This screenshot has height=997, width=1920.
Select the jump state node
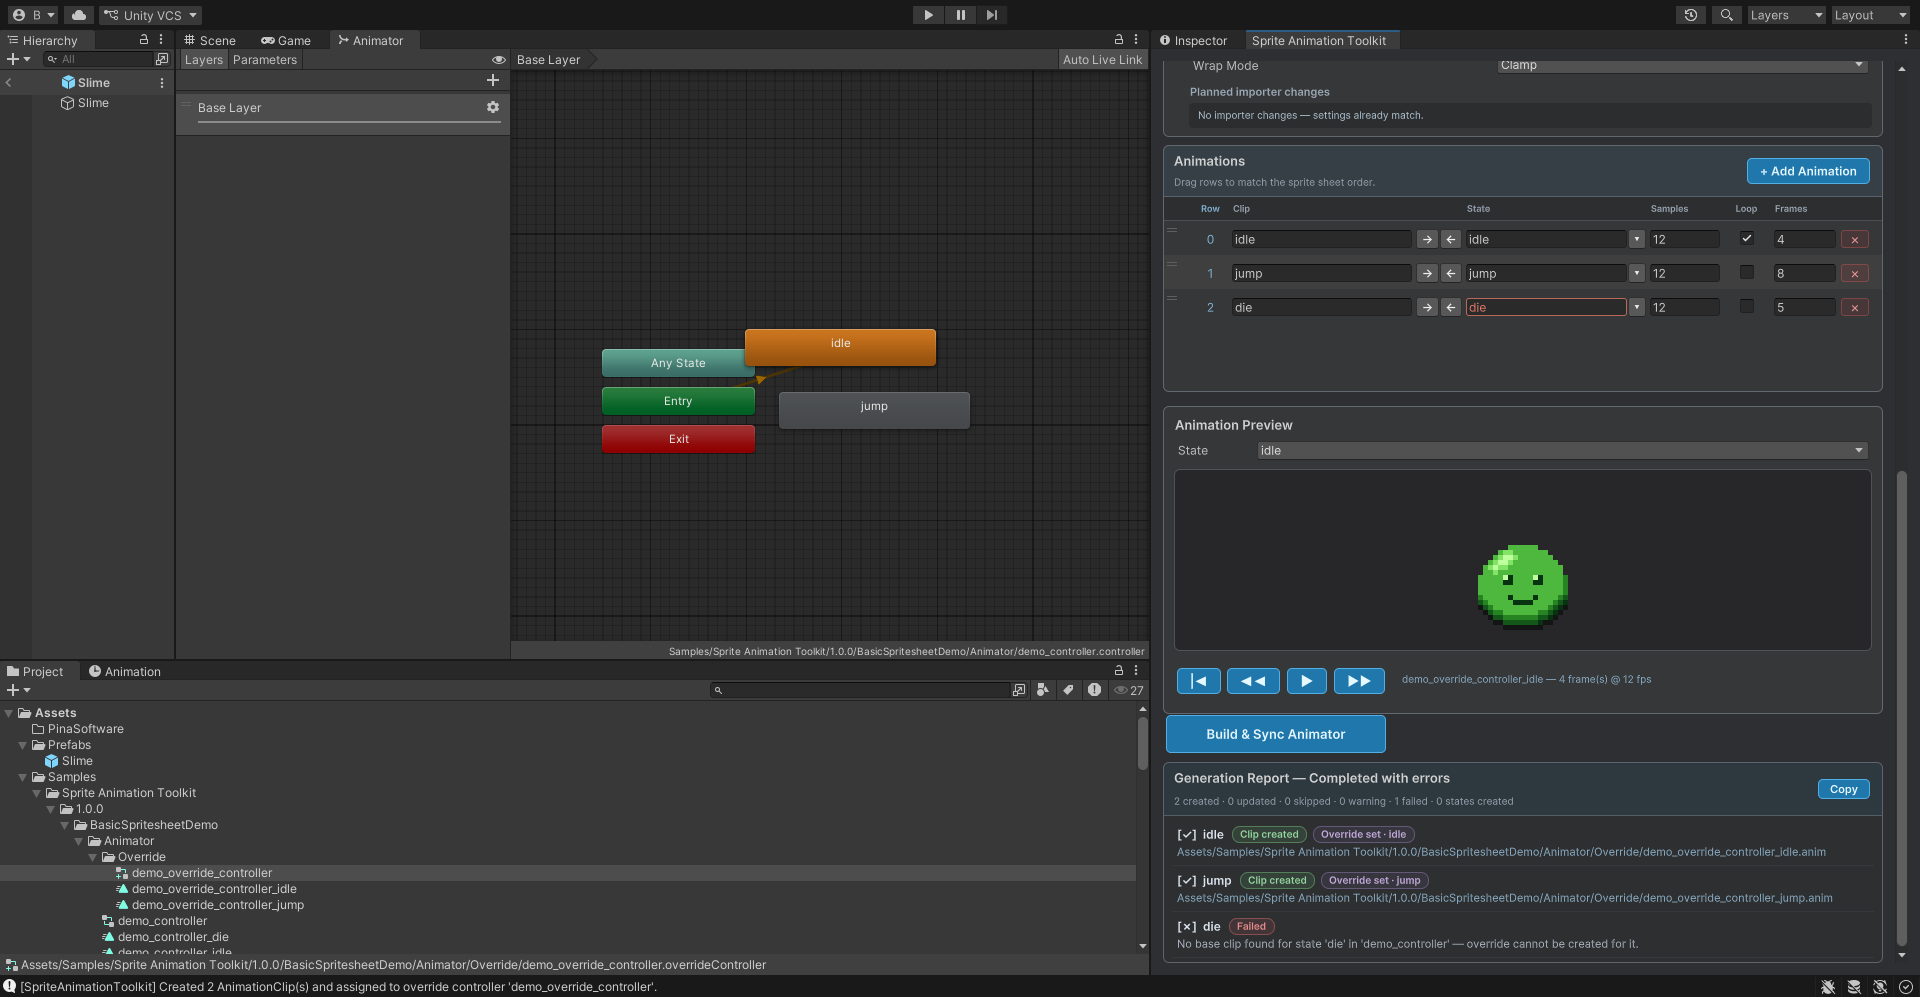tap(874, 410)
